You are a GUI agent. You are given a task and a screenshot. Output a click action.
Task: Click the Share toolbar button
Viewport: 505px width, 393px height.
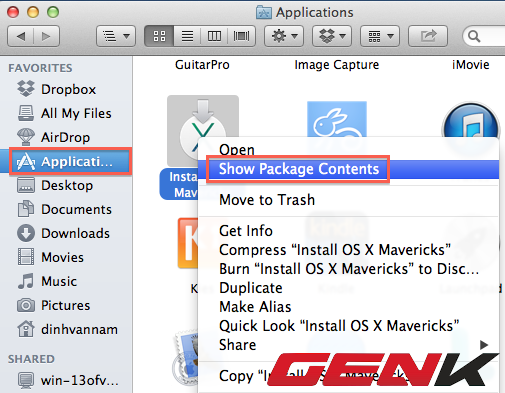[428, 36]
